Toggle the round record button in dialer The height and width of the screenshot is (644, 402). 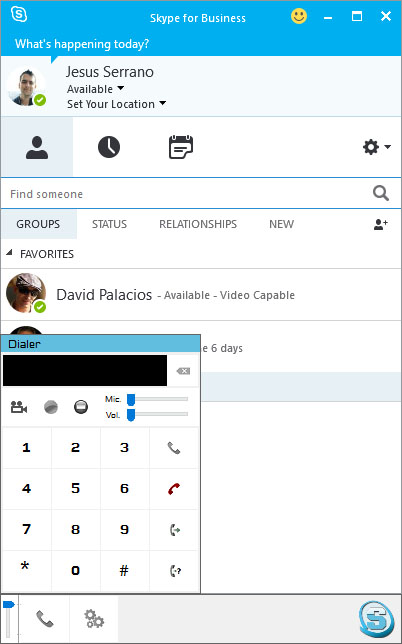(51, 407)
